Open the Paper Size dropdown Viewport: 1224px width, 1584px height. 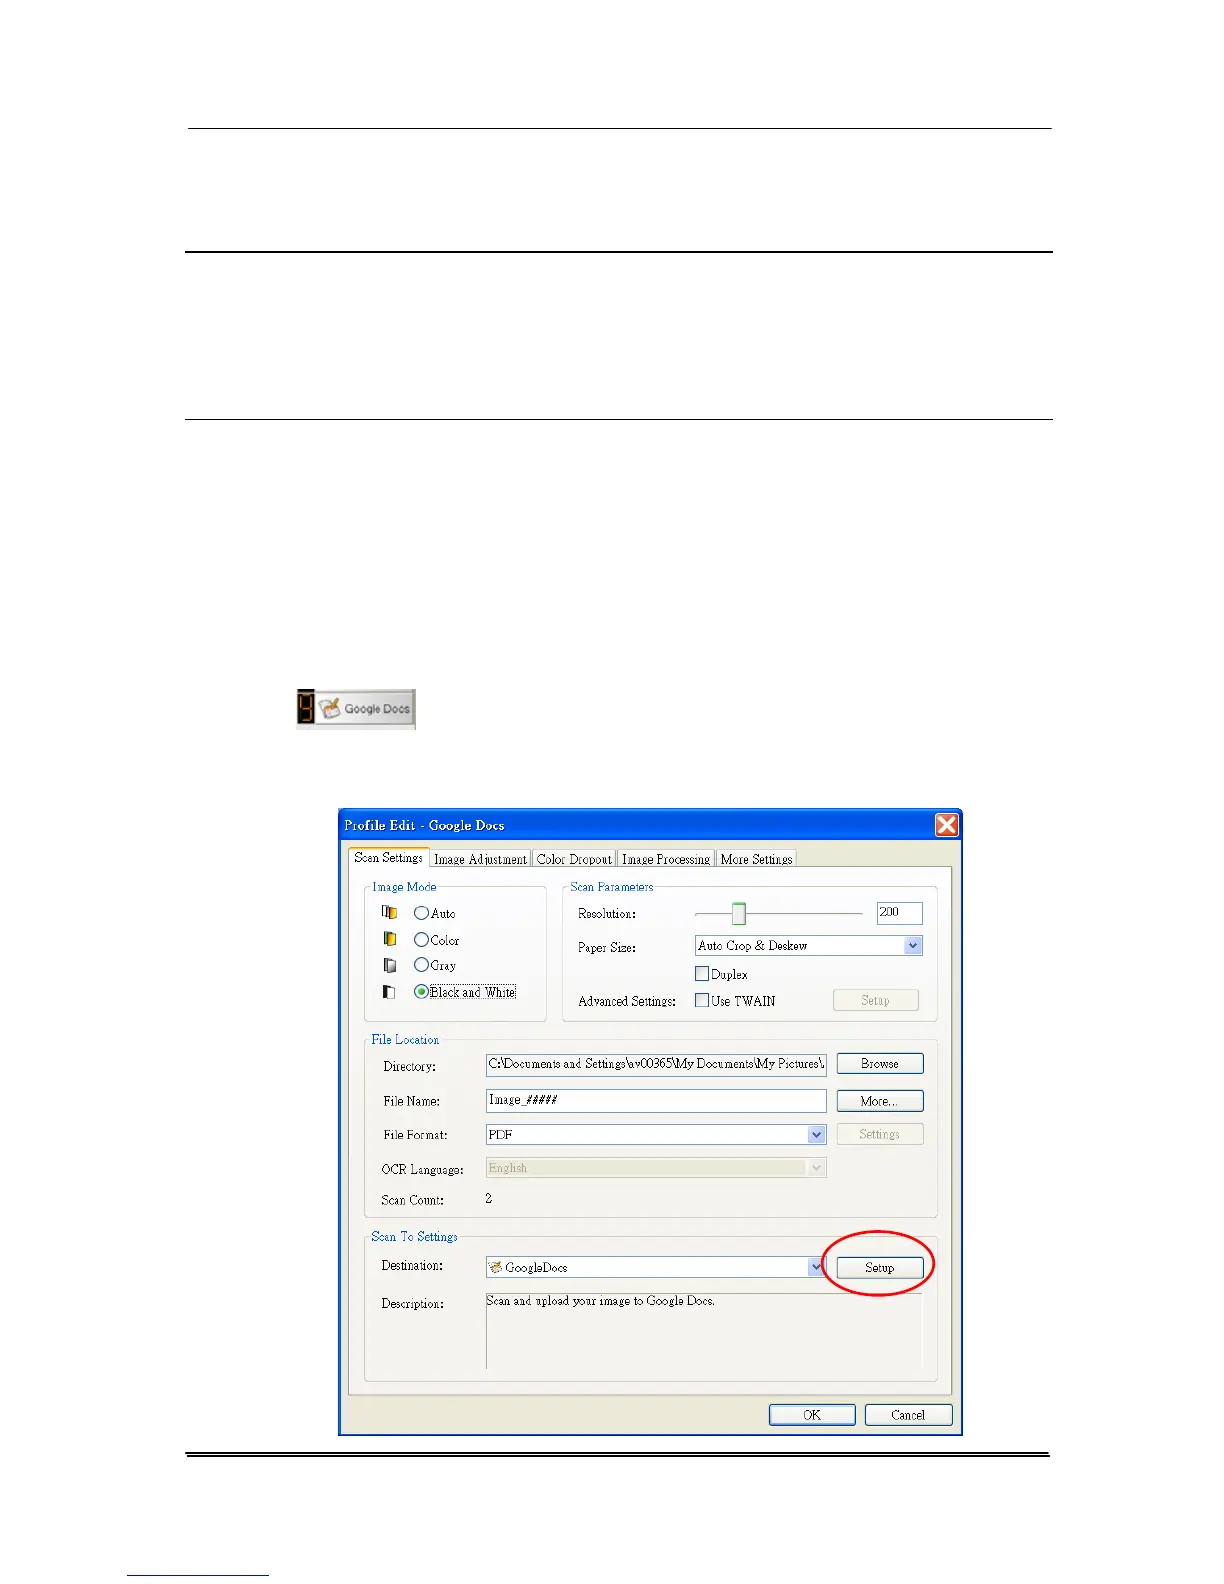click(x=912, y=945)
